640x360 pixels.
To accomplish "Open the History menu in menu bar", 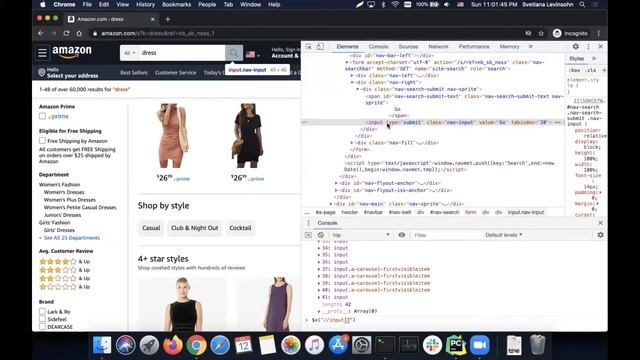I will coord(145,4).
